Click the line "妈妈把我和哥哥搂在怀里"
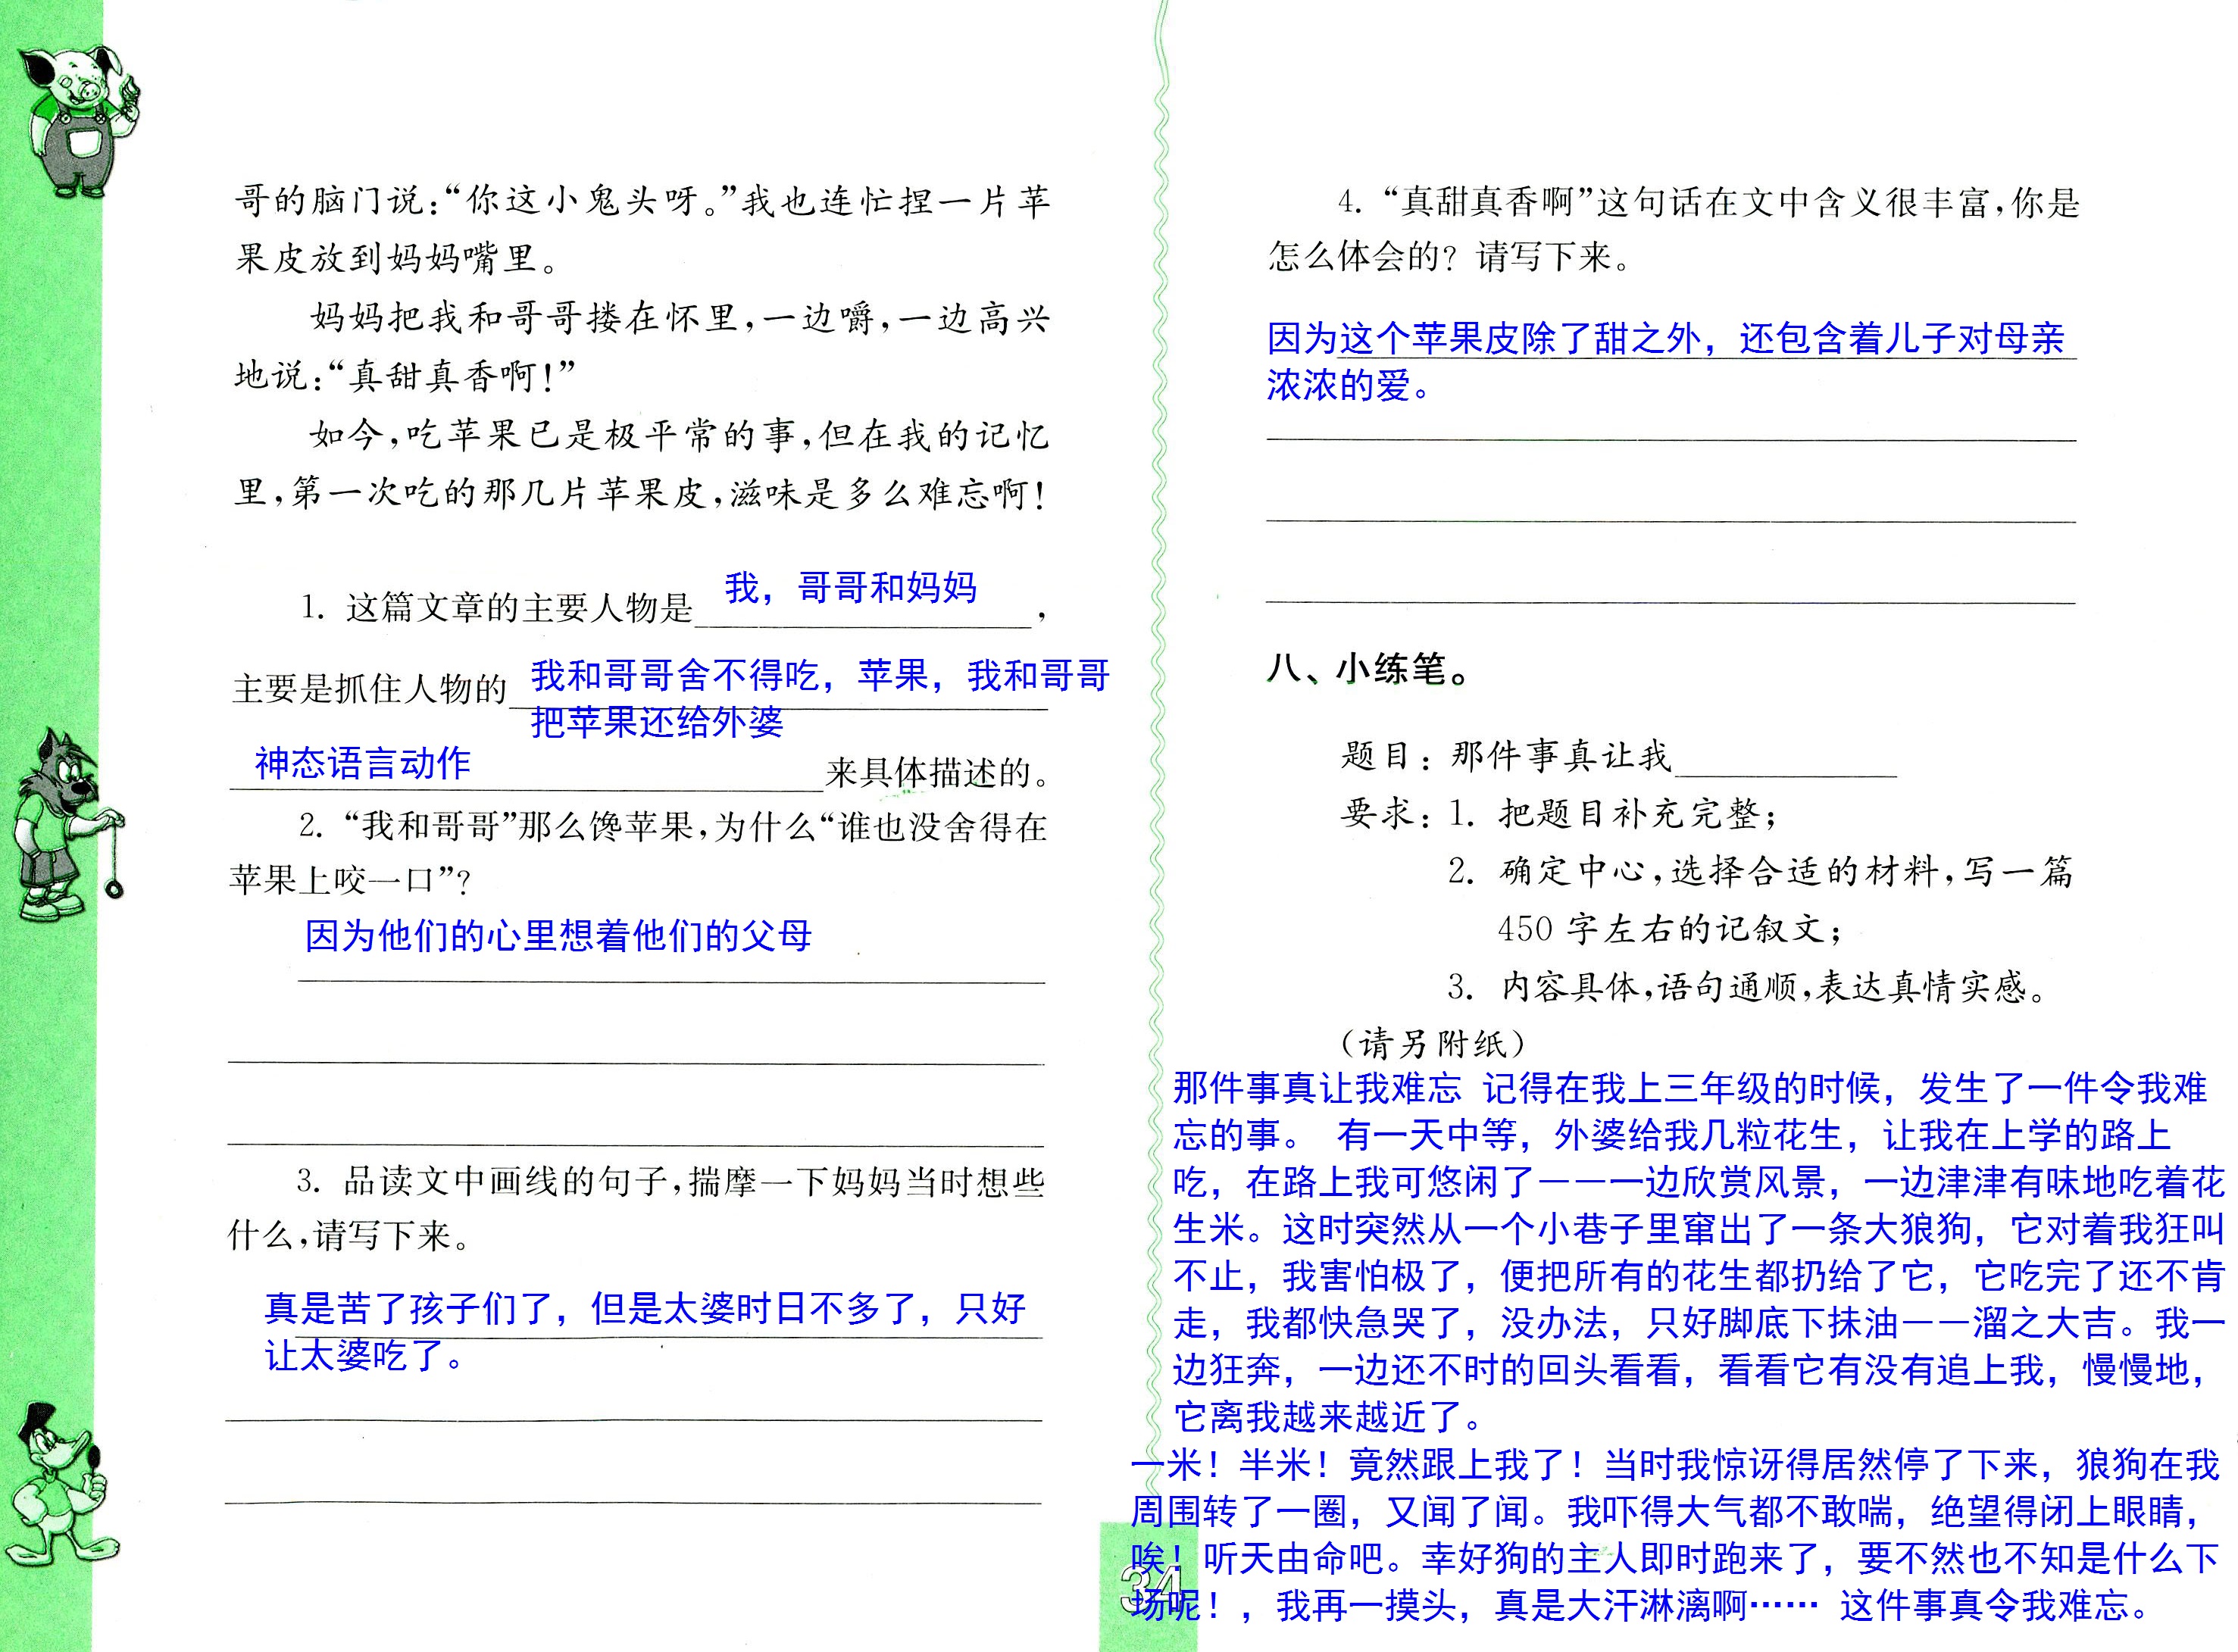 679,318
